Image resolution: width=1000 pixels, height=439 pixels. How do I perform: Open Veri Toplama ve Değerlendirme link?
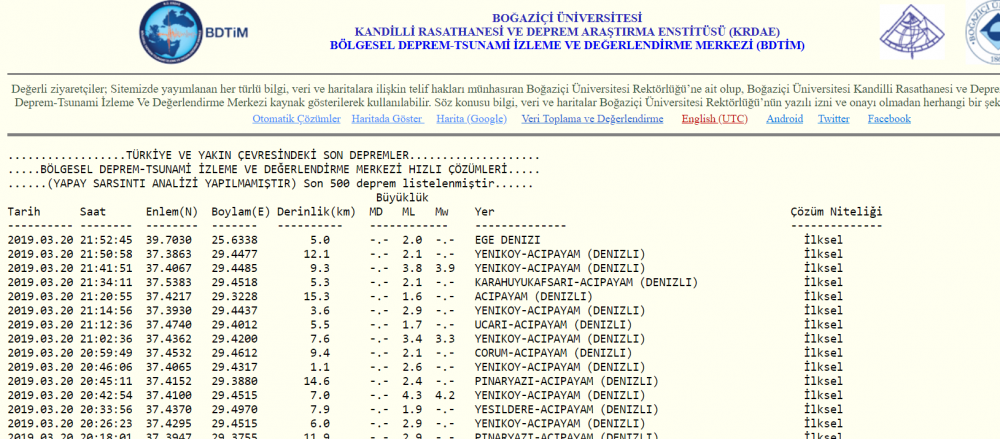(x=592, y=119)
